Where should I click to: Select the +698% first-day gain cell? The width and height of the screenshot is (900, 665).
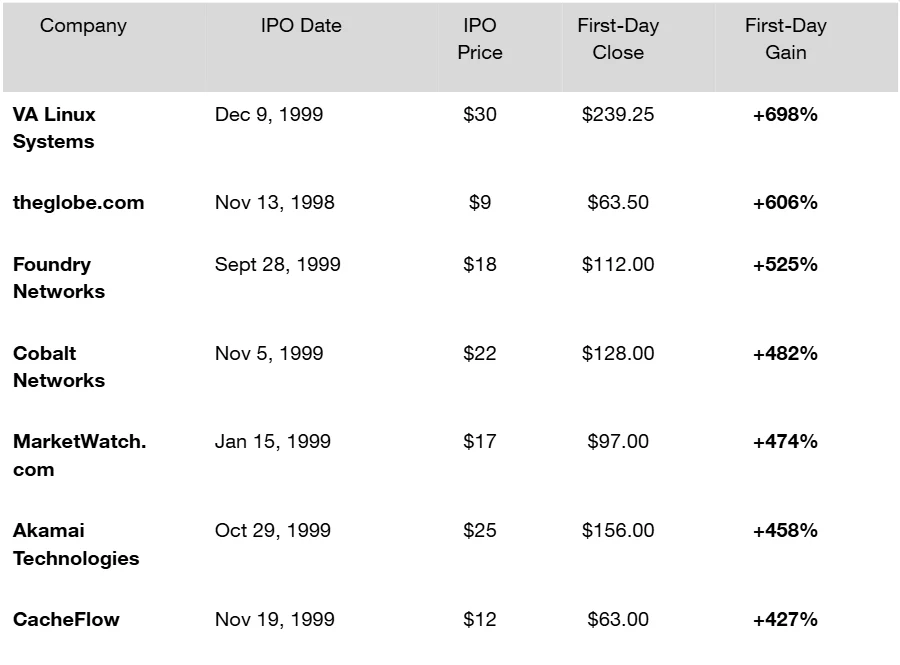click(785, 114)
